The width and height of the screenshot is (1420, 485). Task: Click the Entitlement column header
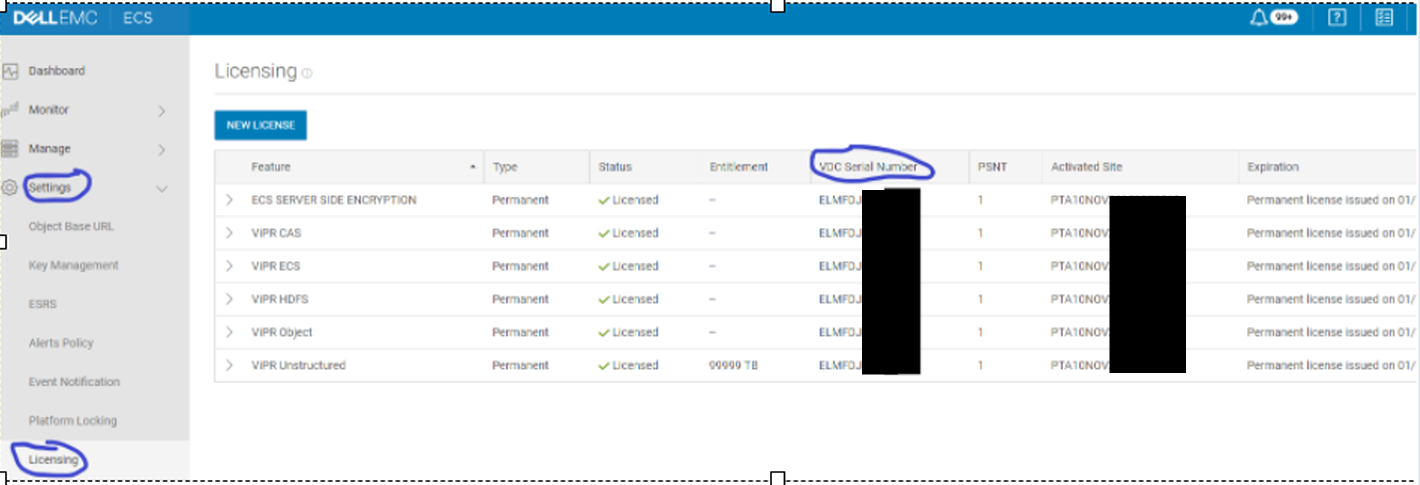click(738, 167)
